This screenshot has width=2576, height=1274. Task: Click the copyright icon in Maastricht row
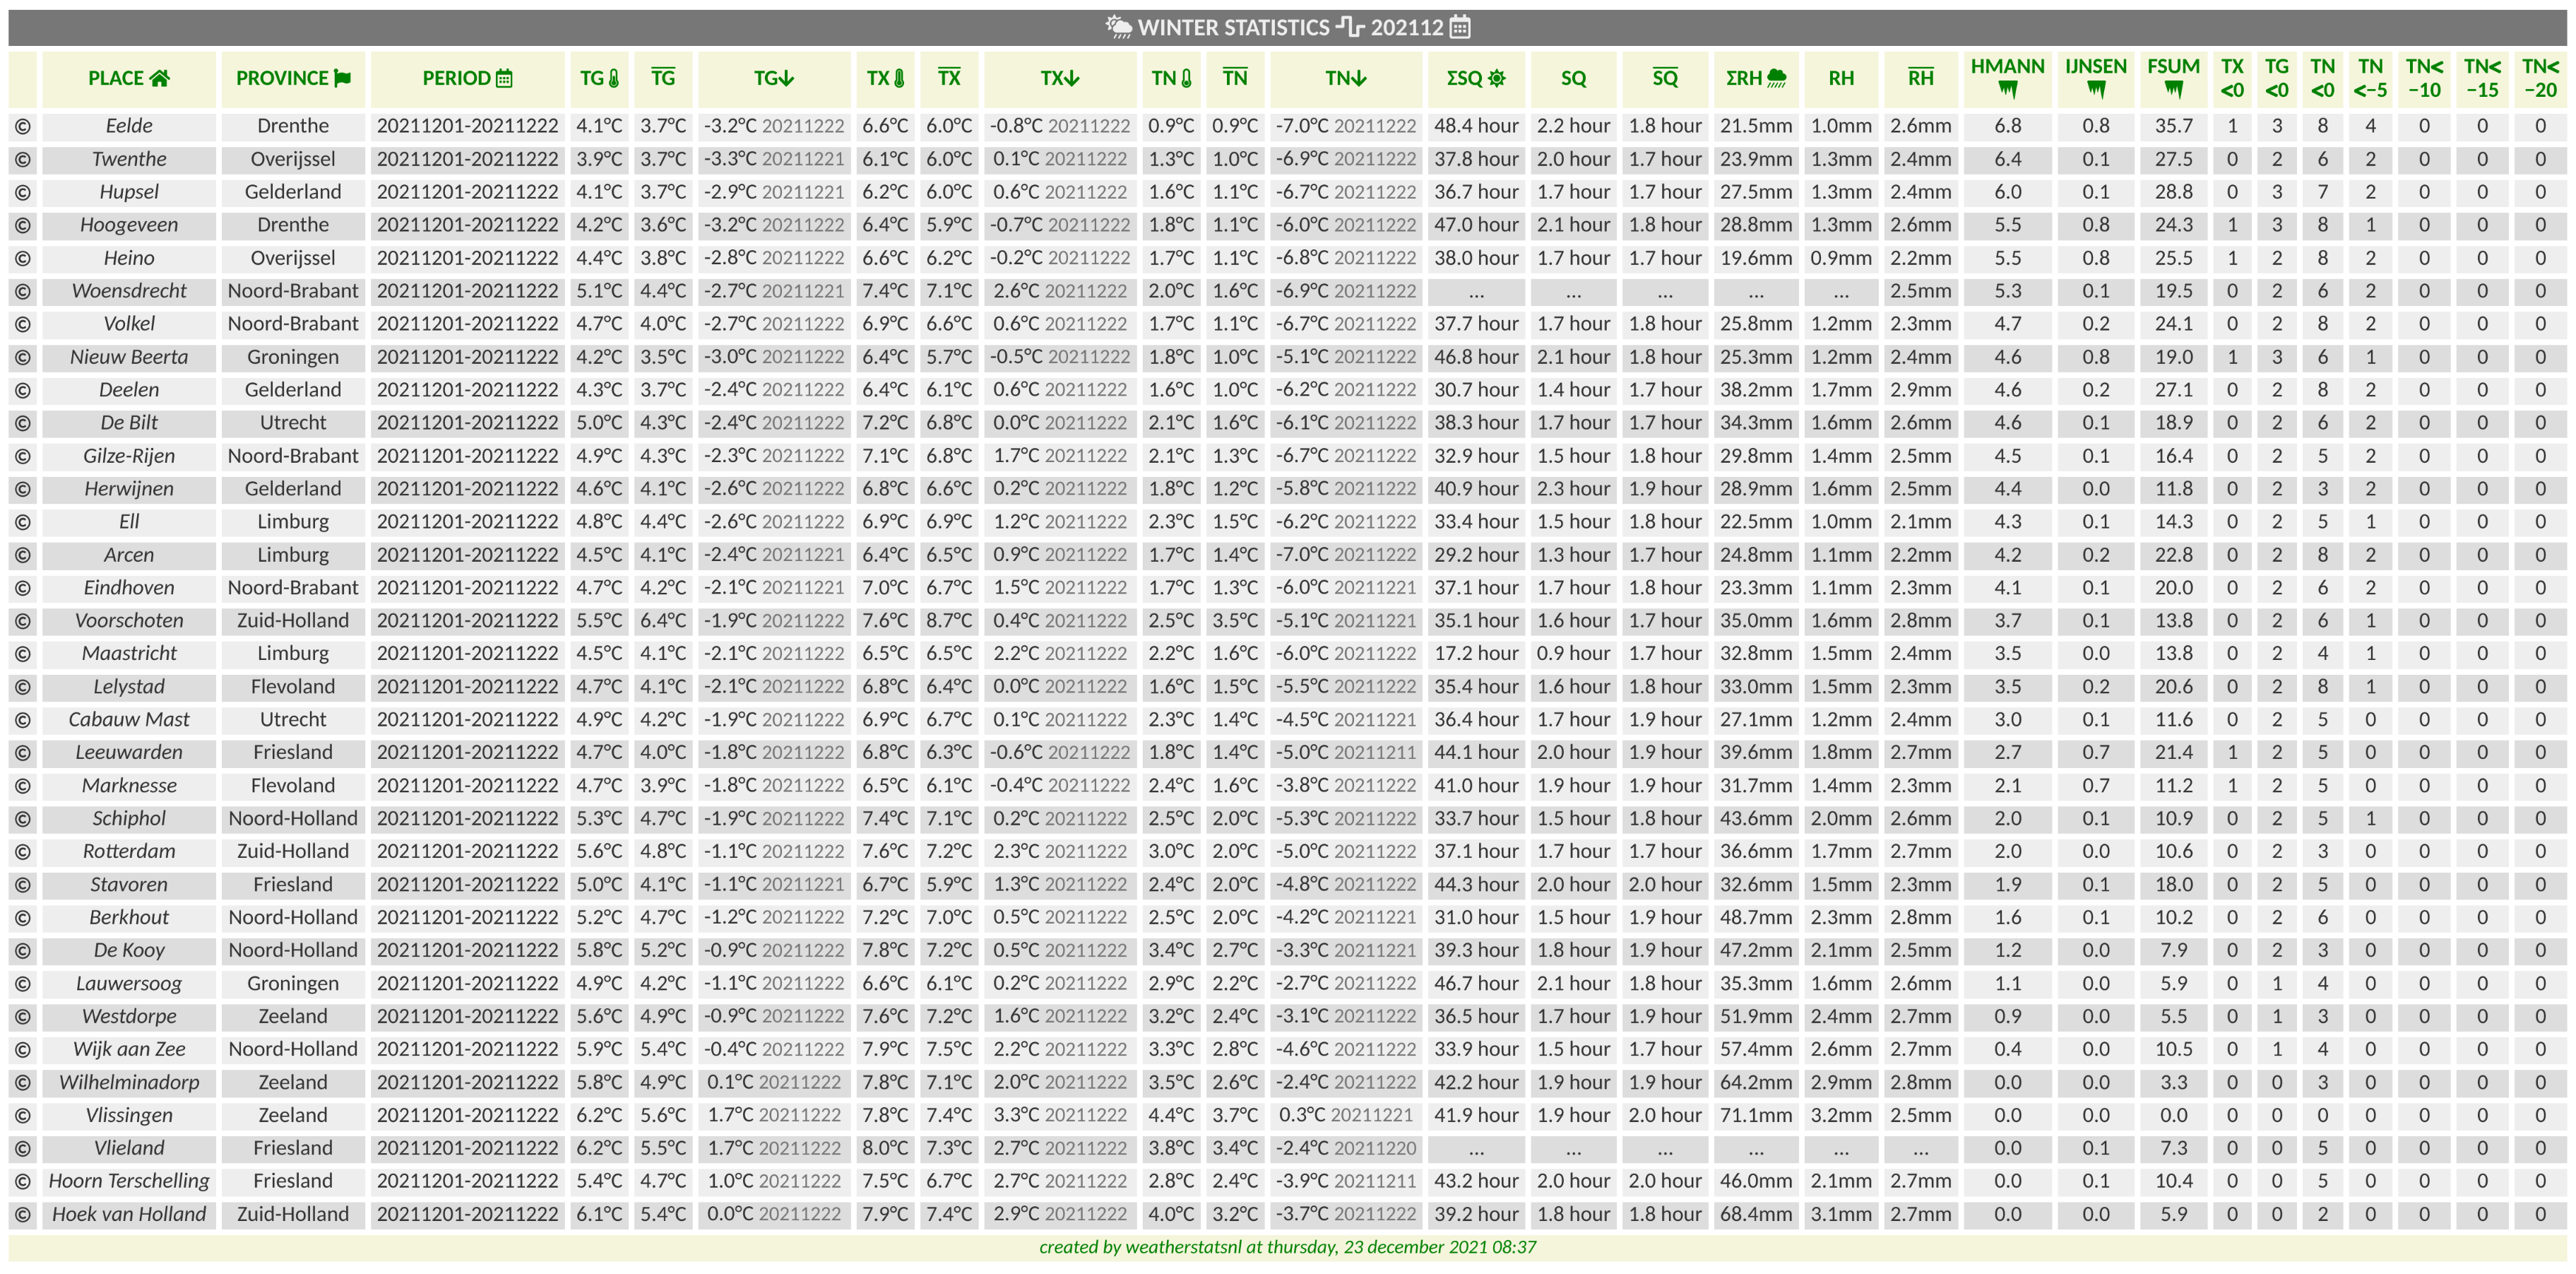point(23,654)
